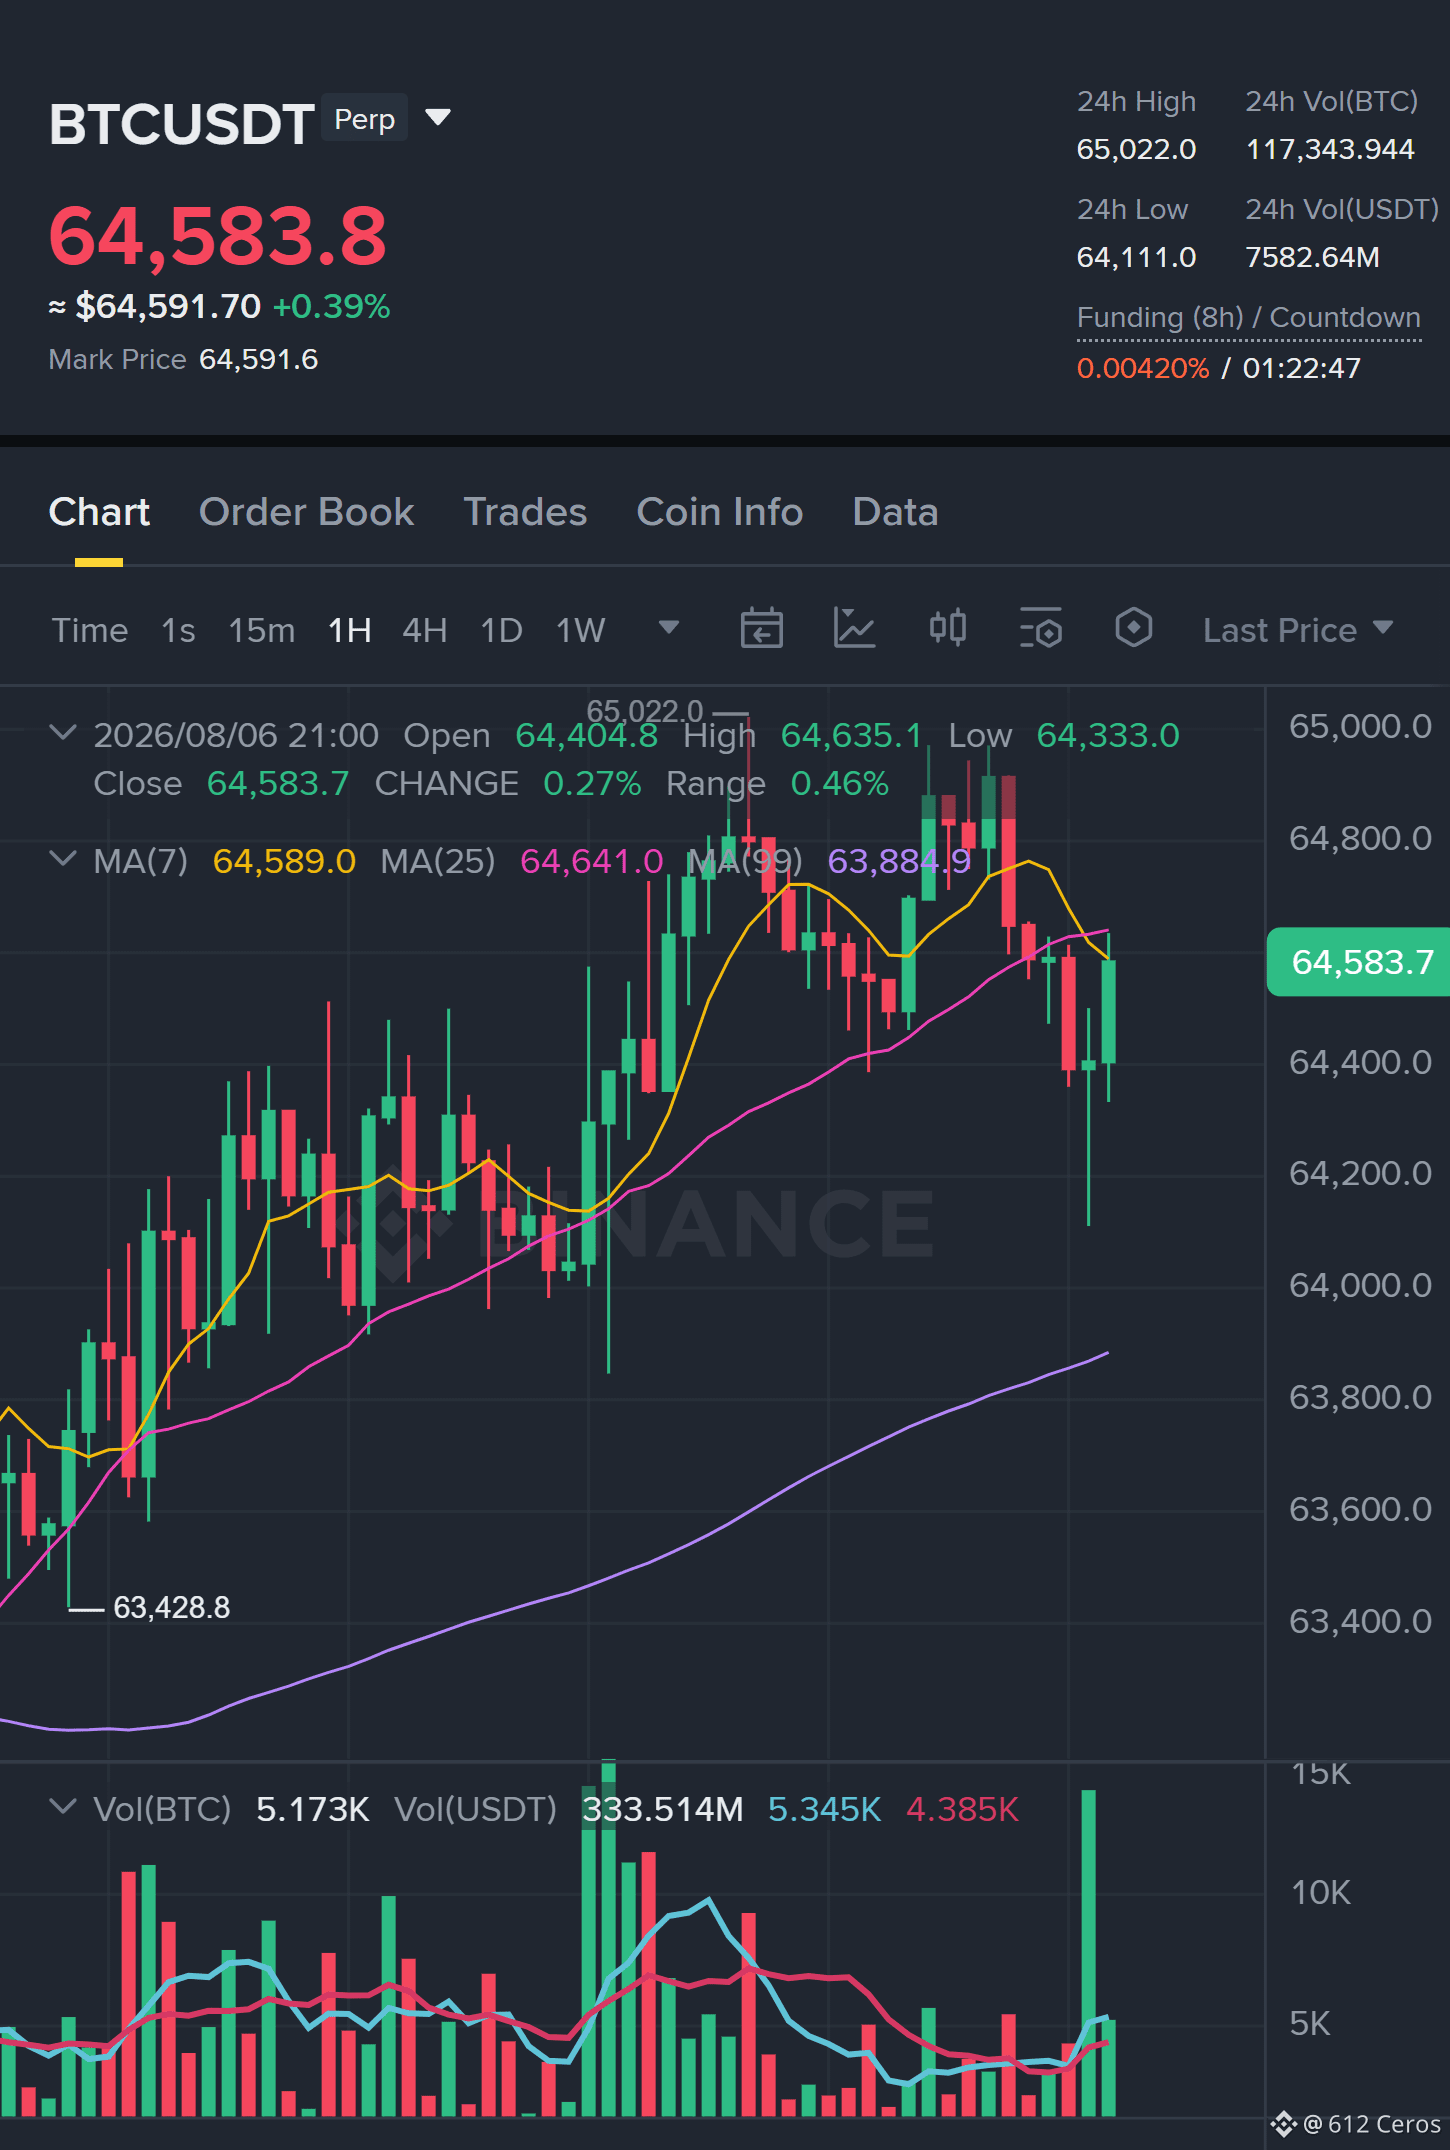Tap the volume MA value 4.385K

click(x=962, y=1809)
